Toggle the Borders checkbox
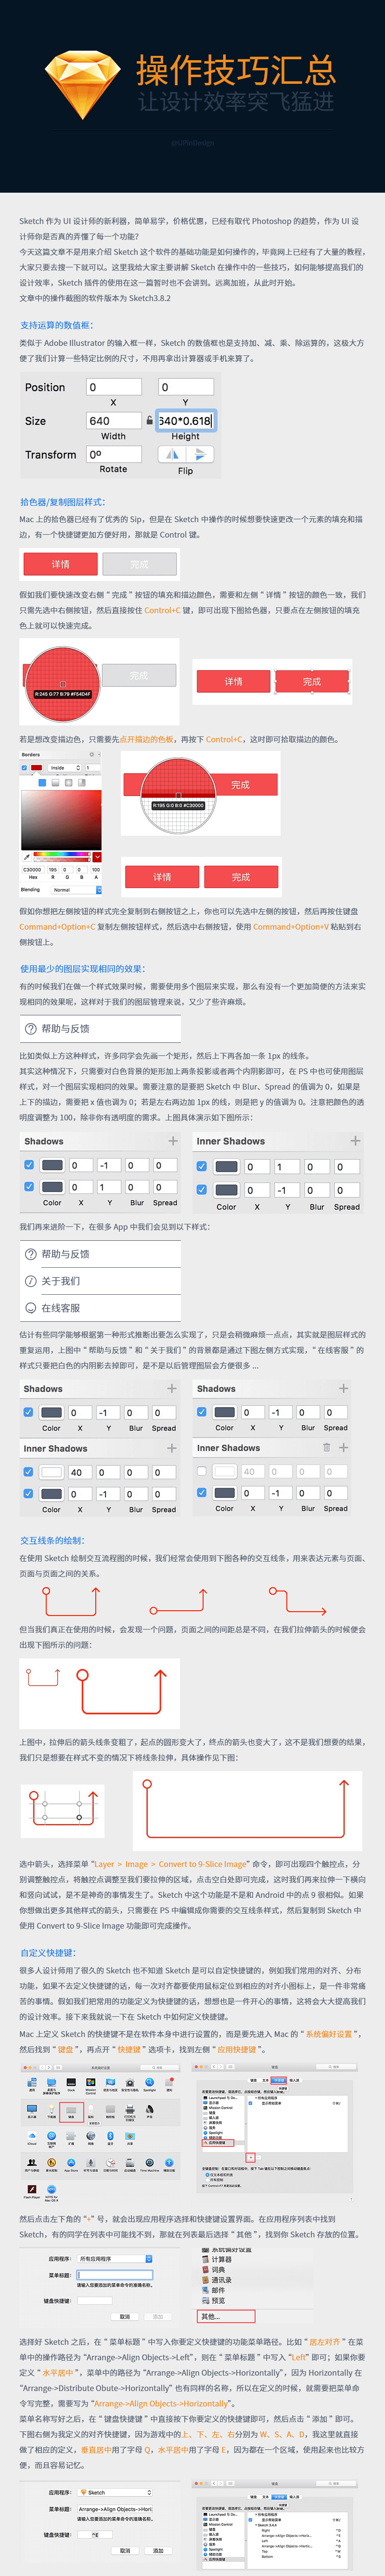 25,768
